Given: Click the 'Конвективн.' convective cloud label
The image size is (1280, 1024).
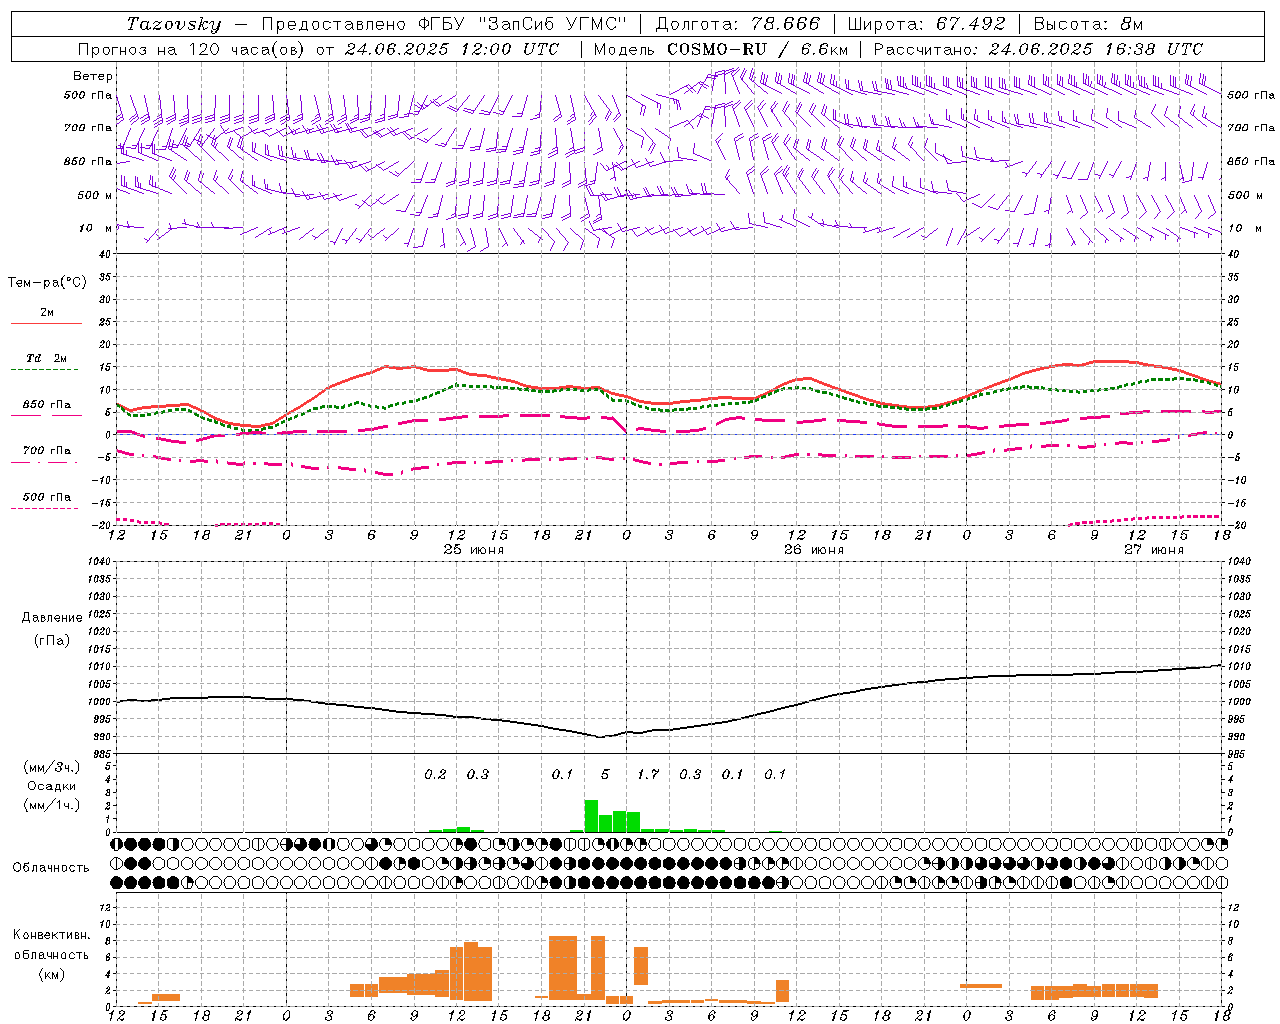Looking at the screenshot, I should (x=51, y=935).
